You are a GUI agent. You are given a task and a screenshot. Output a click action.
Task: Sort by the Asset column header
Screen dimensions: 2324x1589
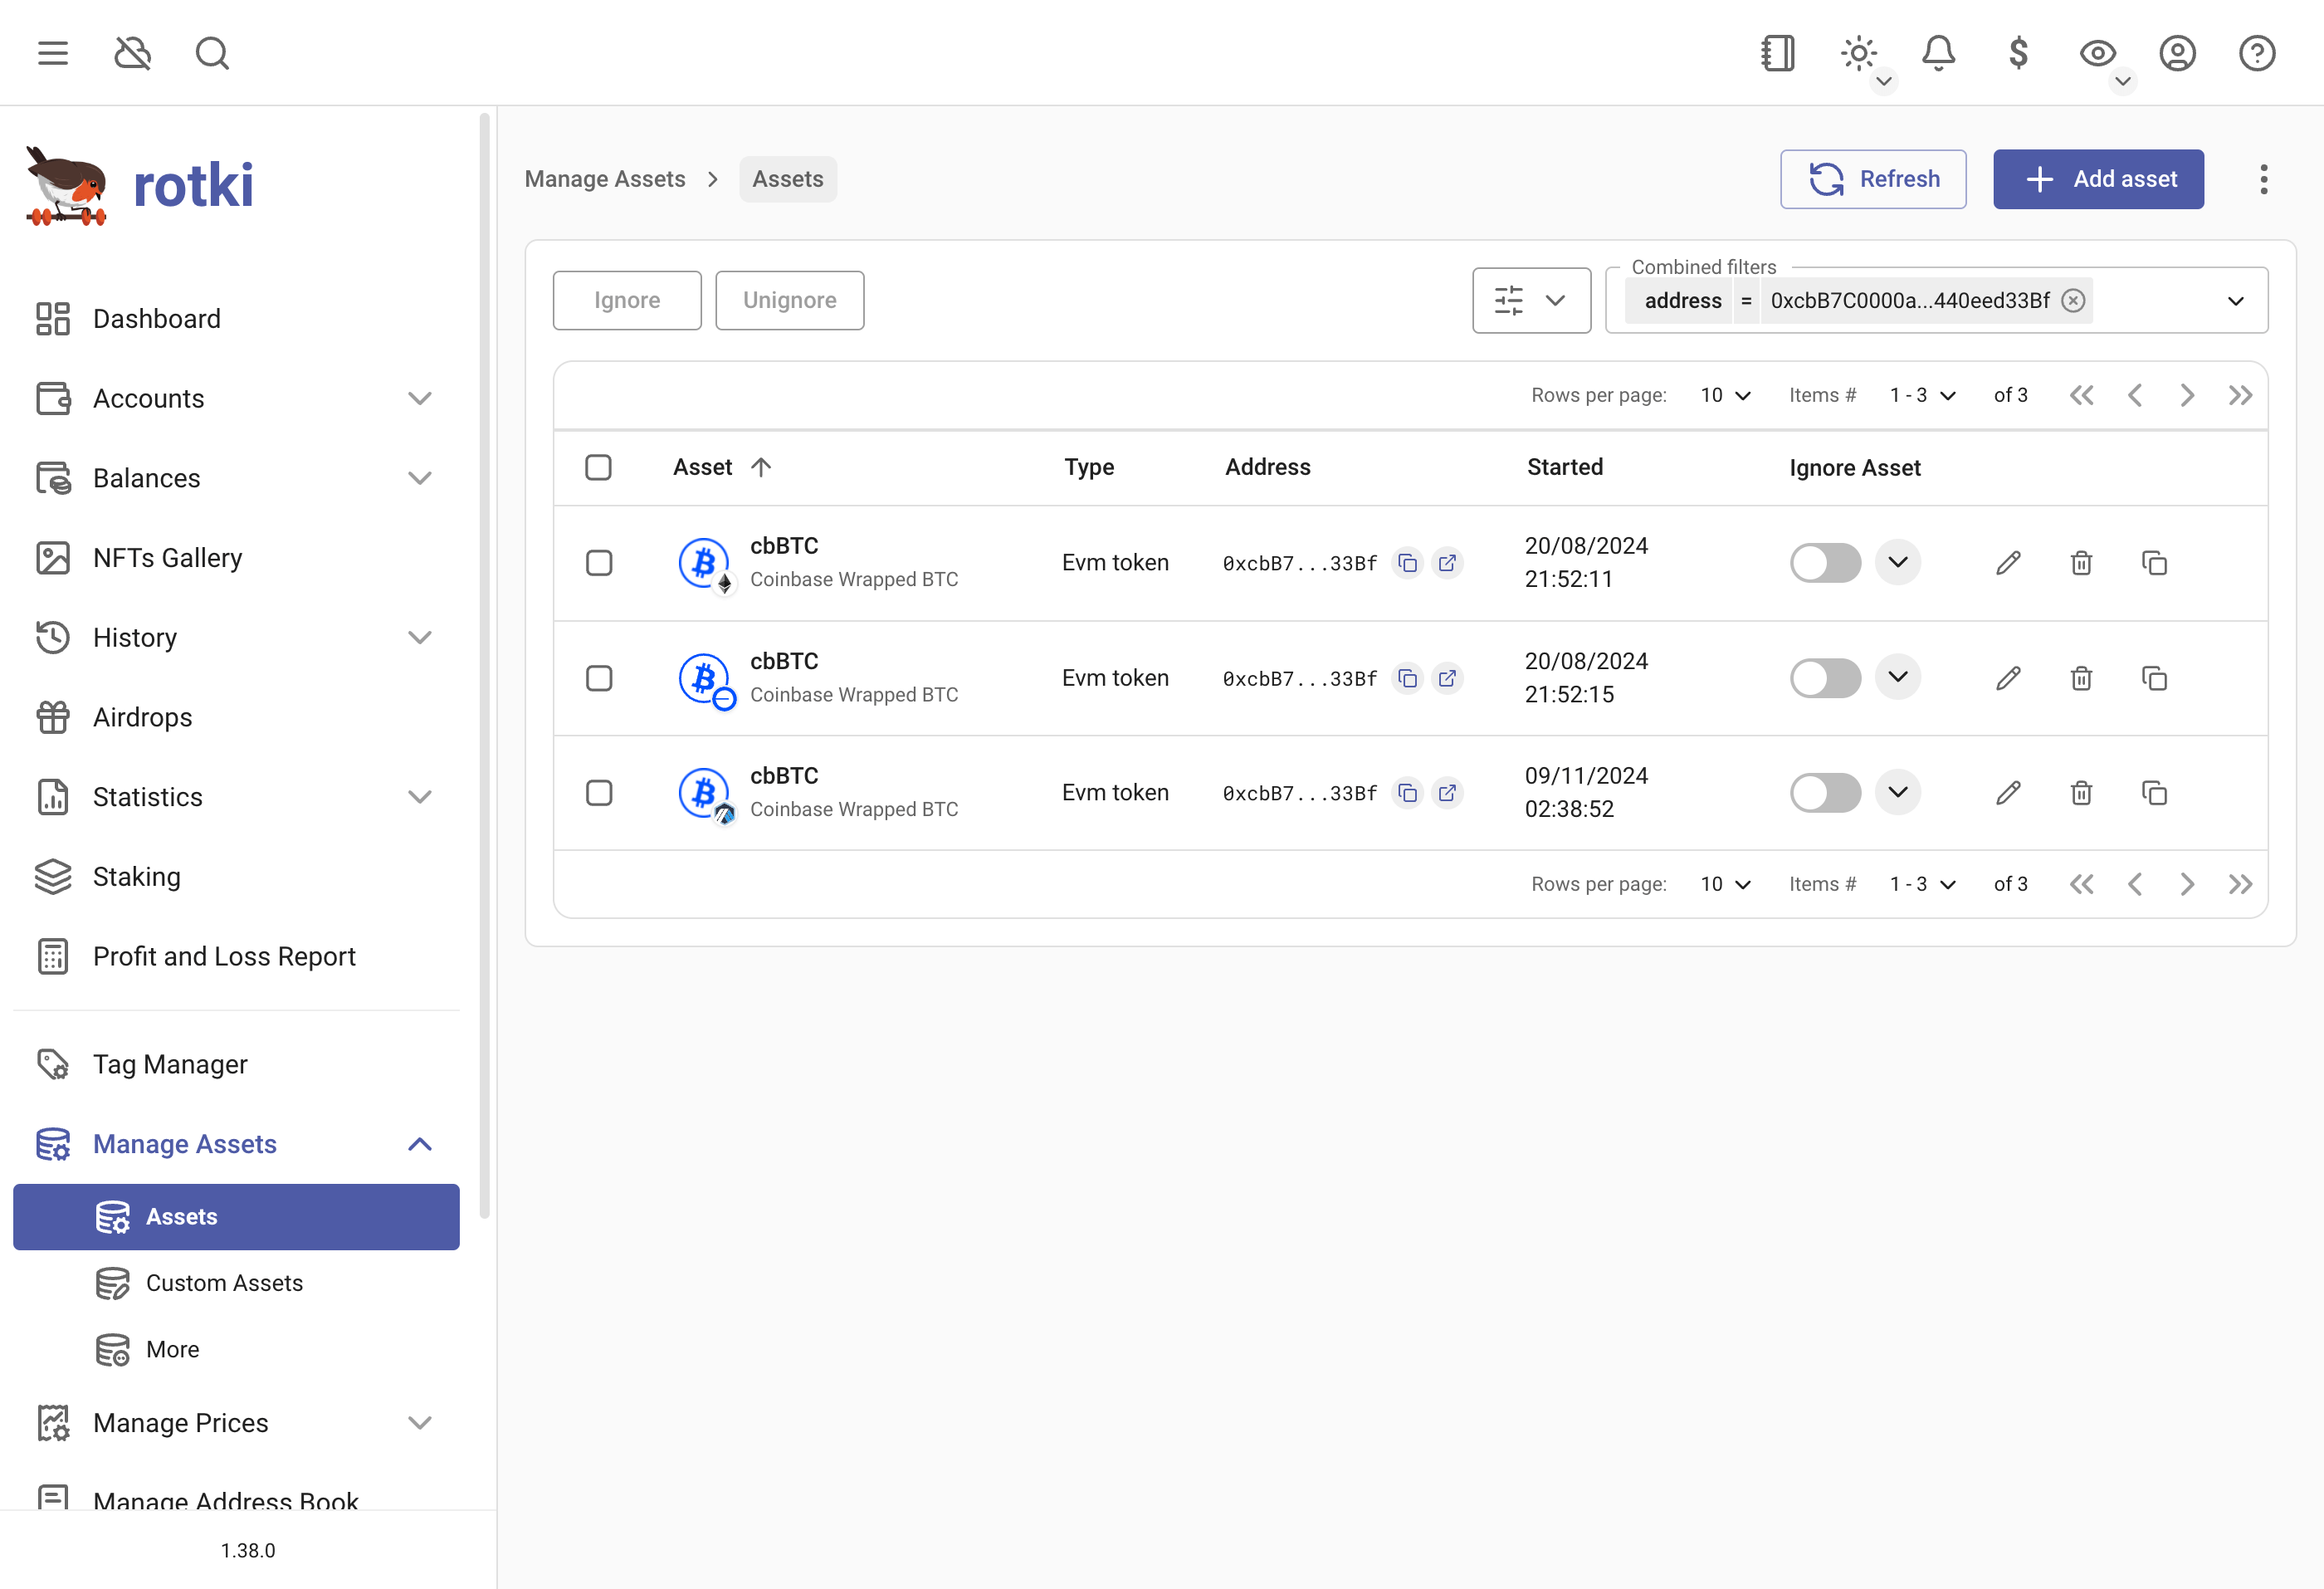[x=721, y=467]
